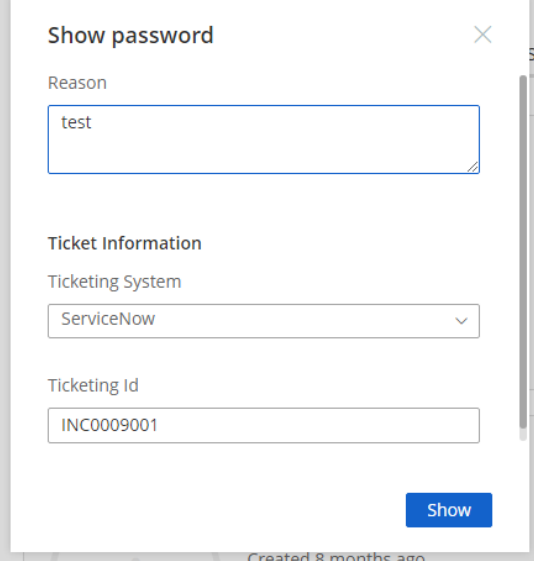Click the Reason field label

[77, 83]
